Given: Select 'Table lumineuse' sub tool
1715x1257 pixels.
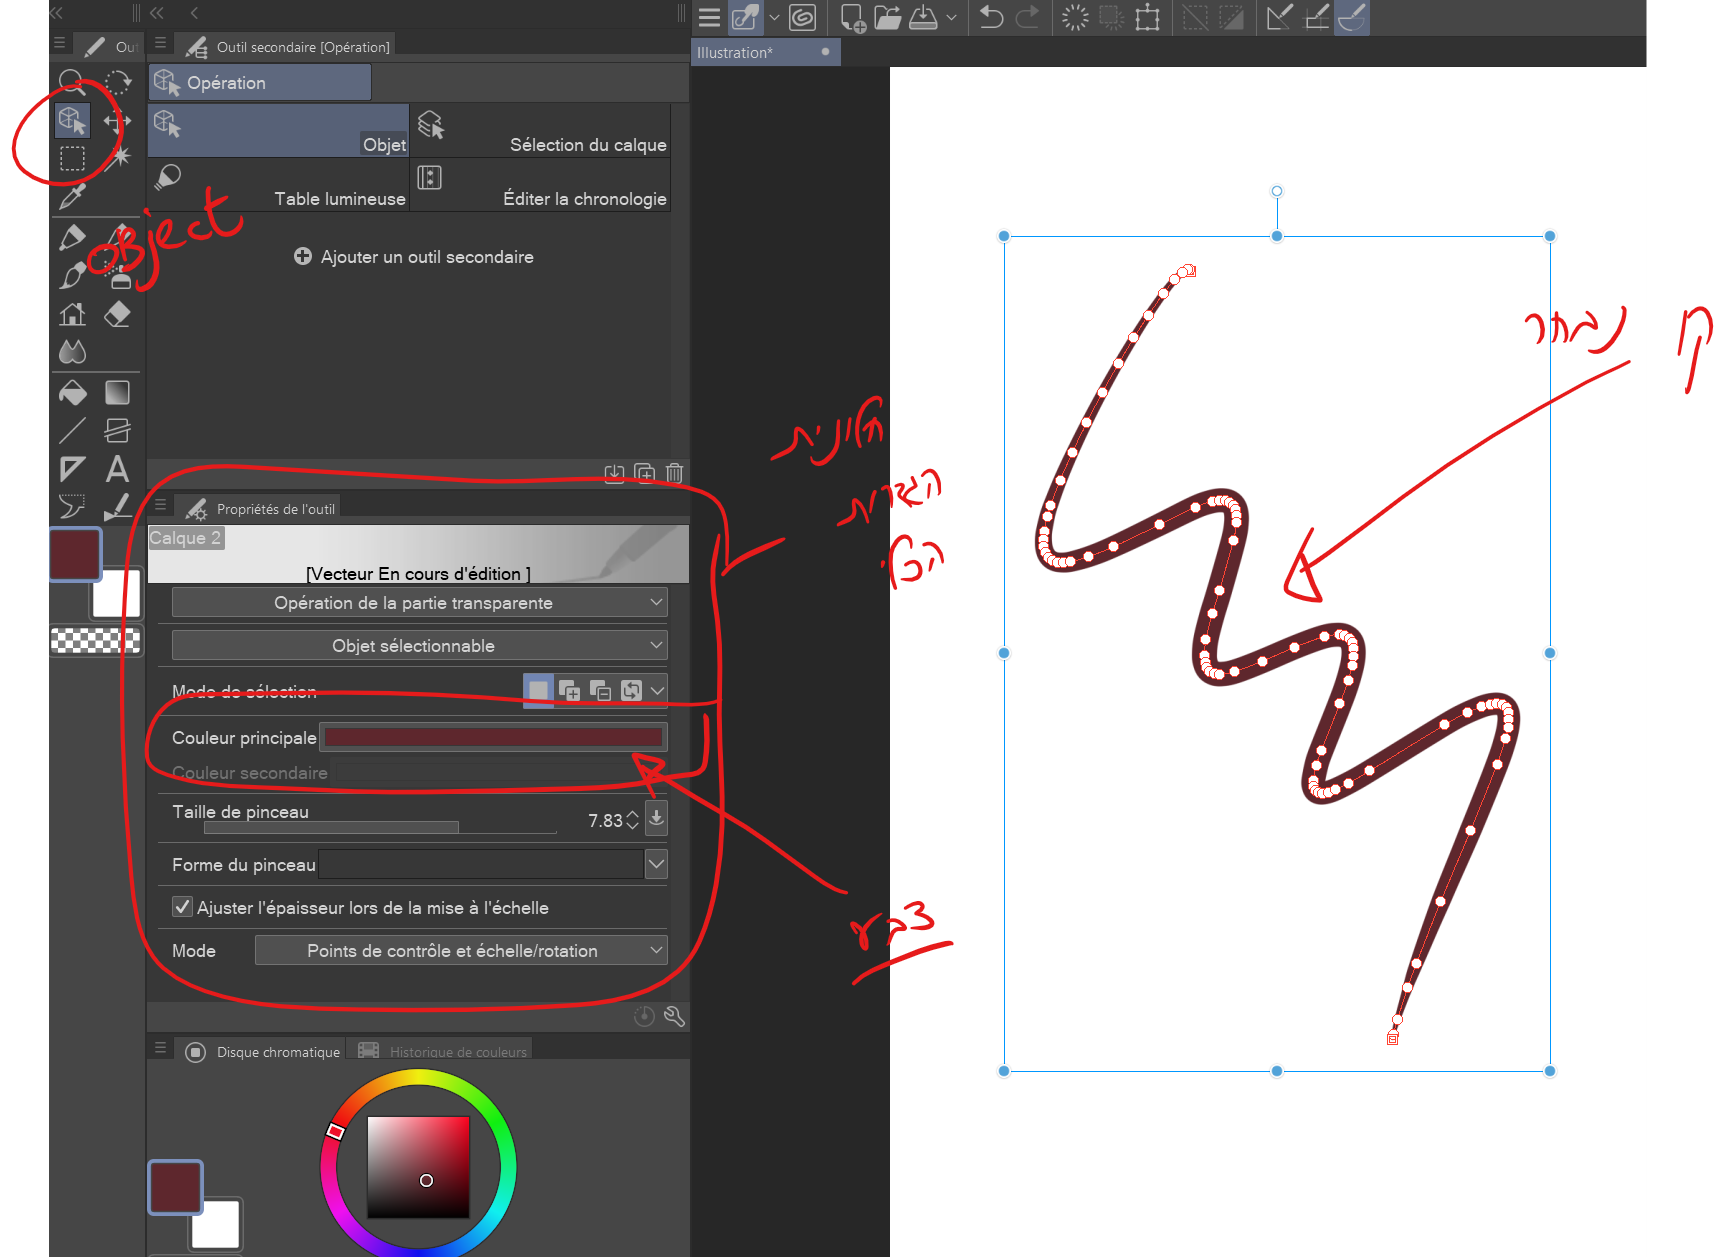Looking at the screenshot, I should (x=279, y=185).
